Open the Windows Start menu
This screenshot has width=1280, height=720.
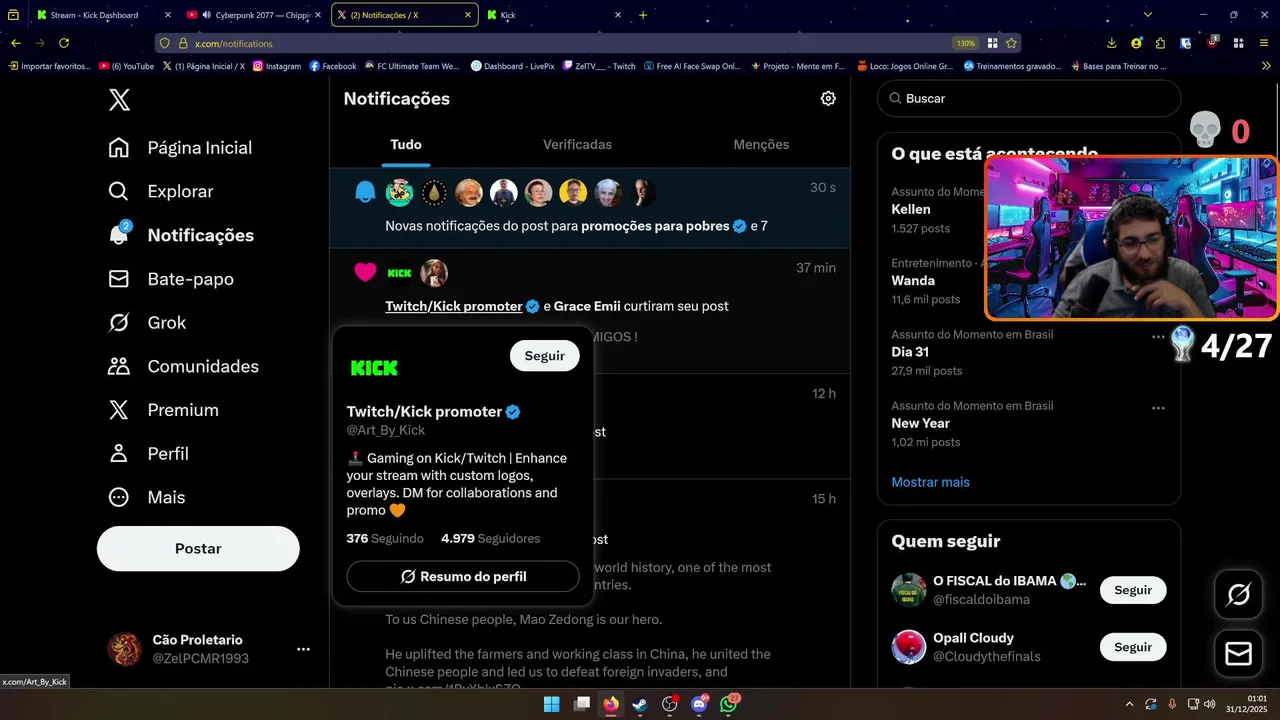(x=552, y=704)
